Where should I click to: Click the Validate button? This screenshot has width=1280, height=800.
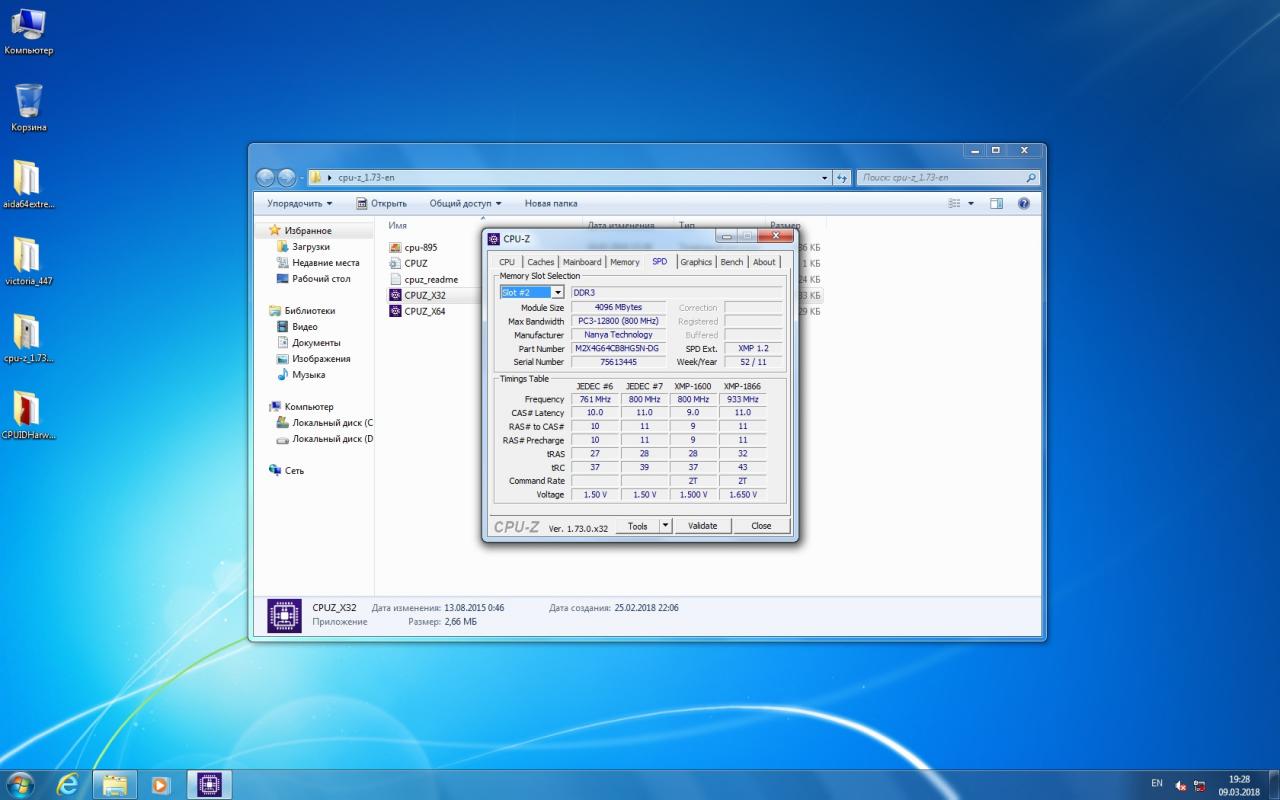click(x=702, y=526)
